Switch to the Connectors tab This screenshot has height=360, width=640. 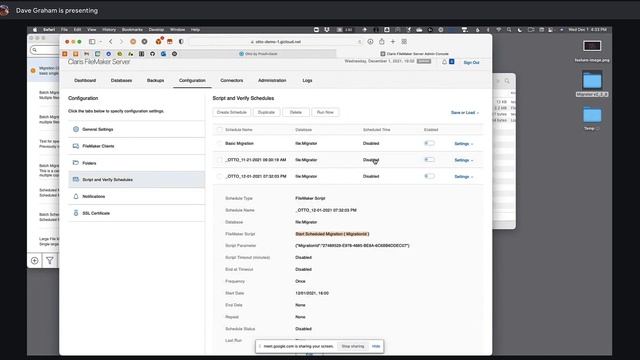pos(231,80)
